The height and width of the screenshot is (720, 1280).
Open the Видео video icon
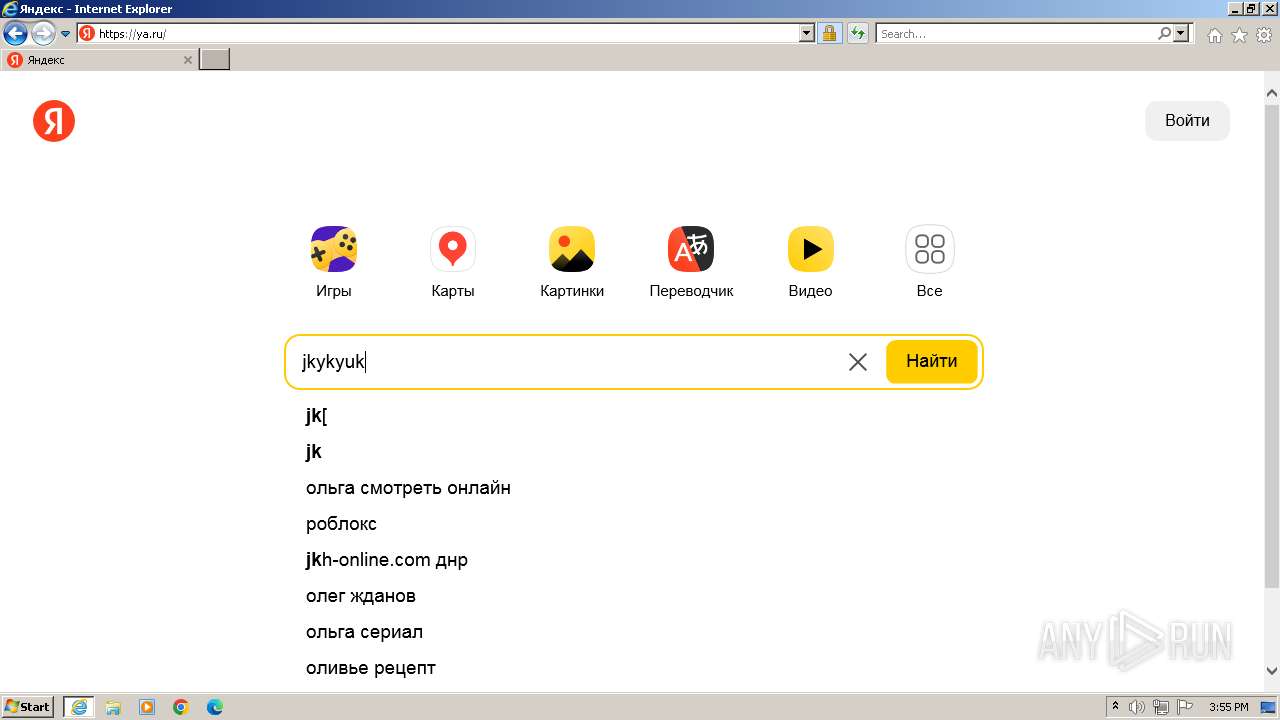click(x=810, y=249)
